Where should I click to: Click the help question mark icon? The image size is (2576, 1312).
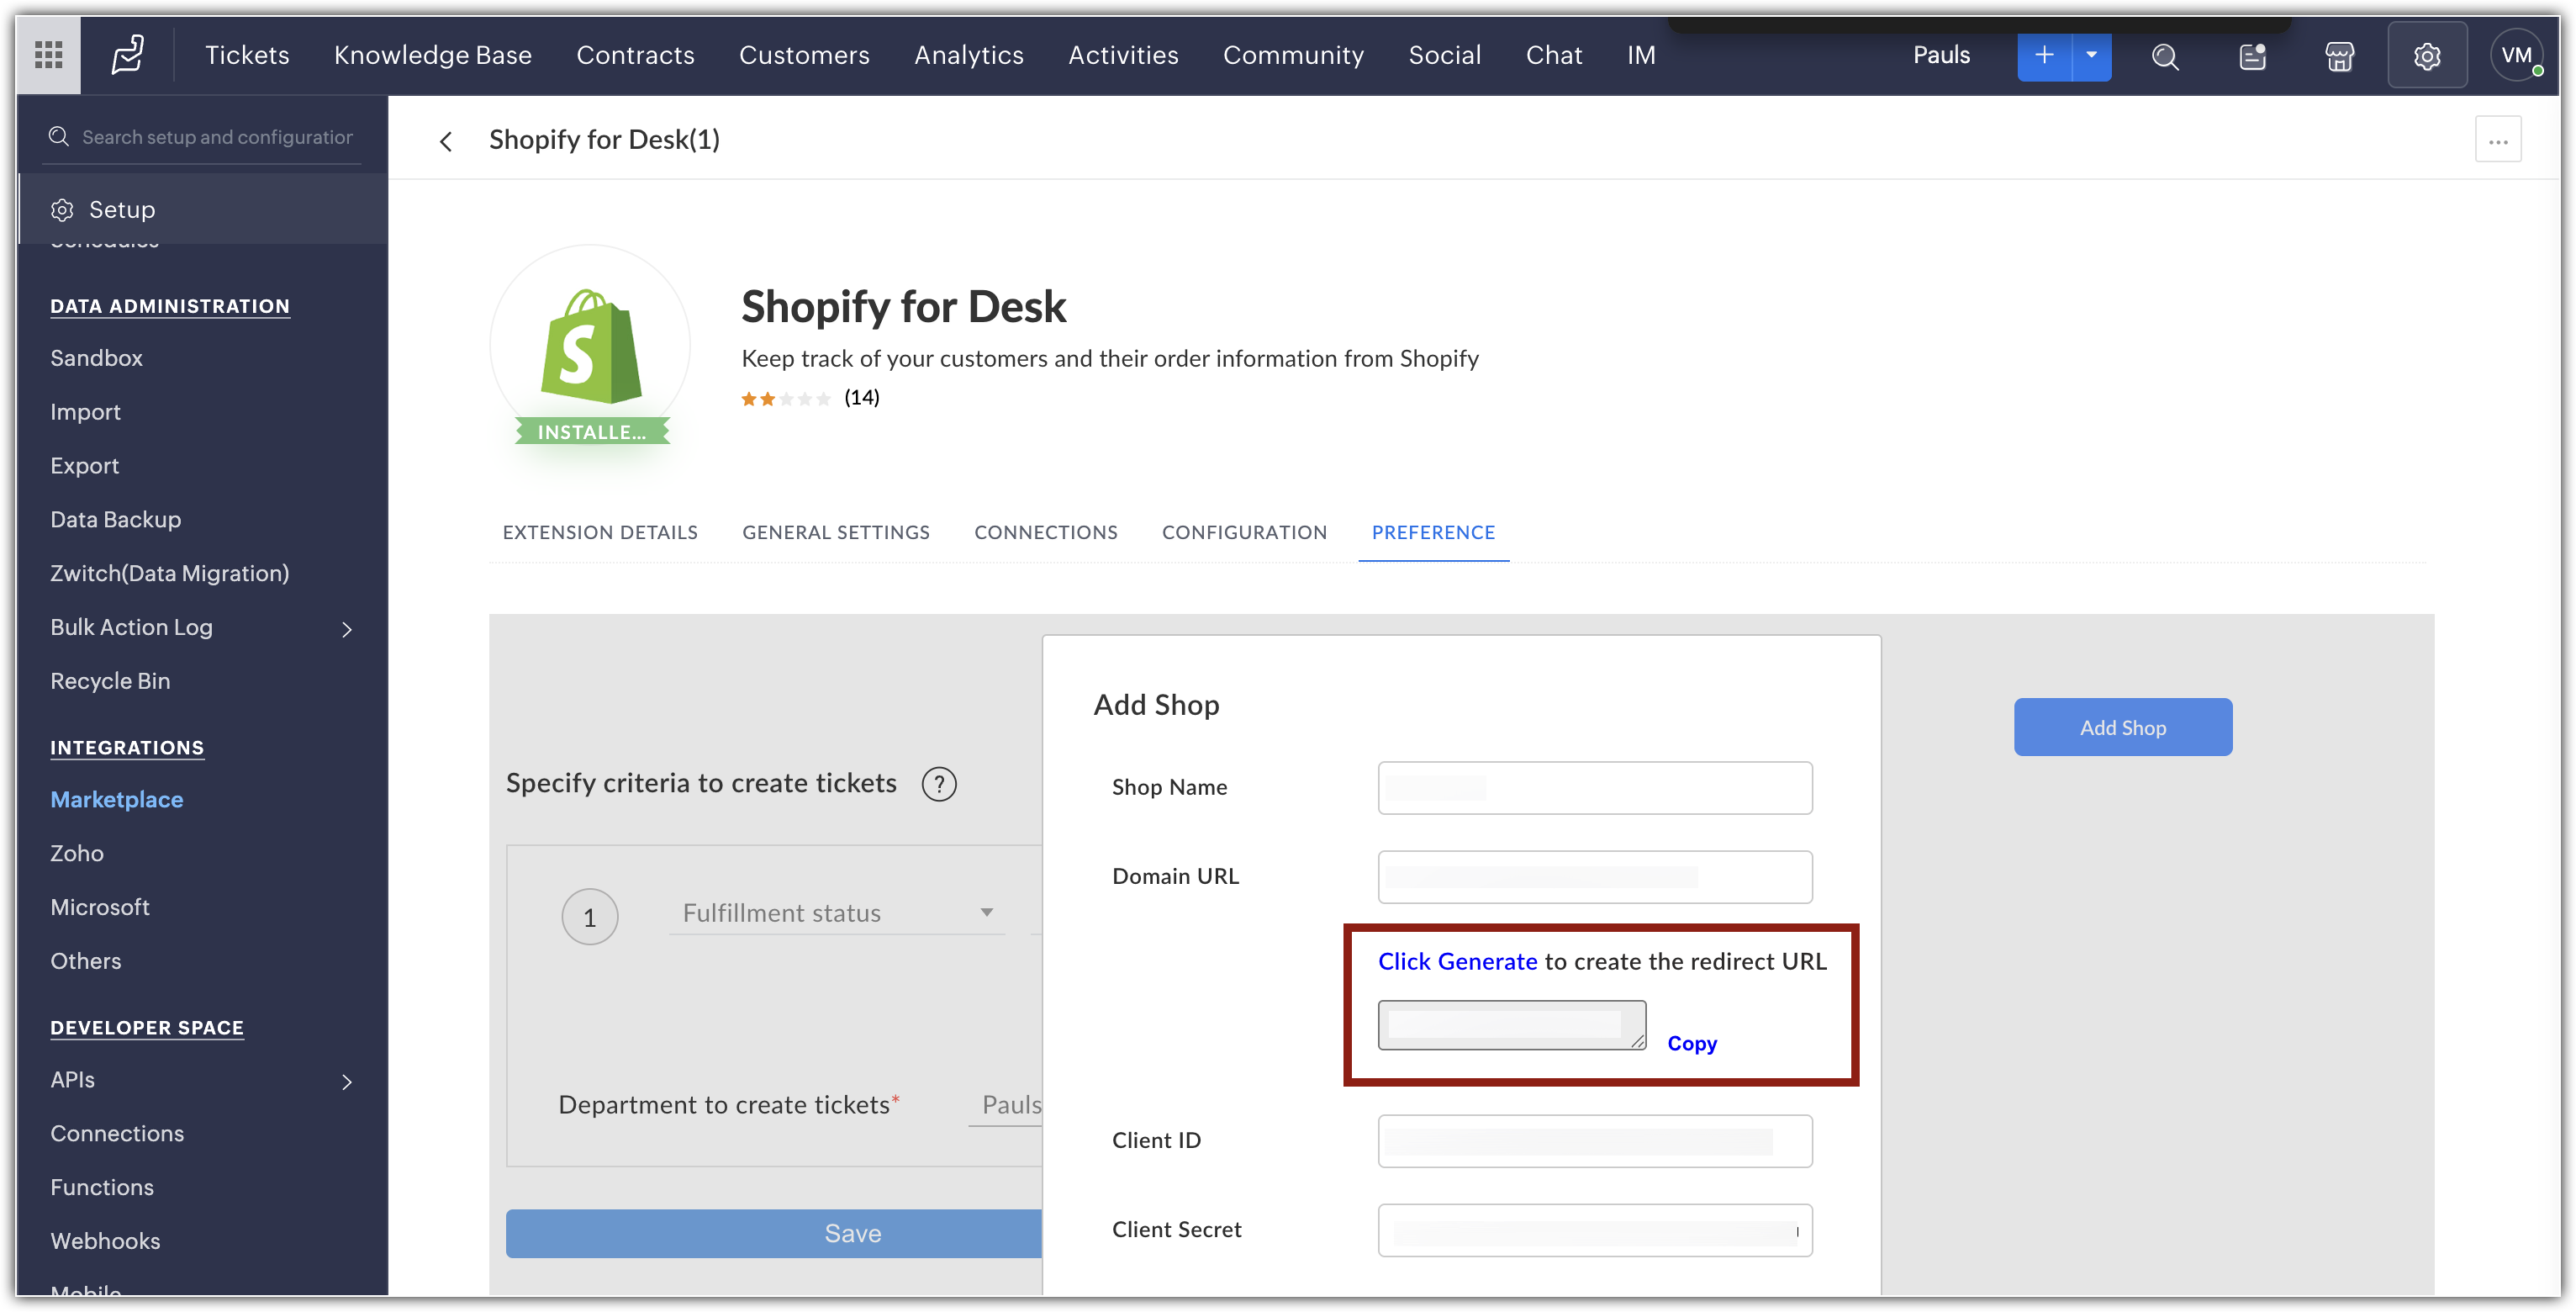(x=938, y=783)
